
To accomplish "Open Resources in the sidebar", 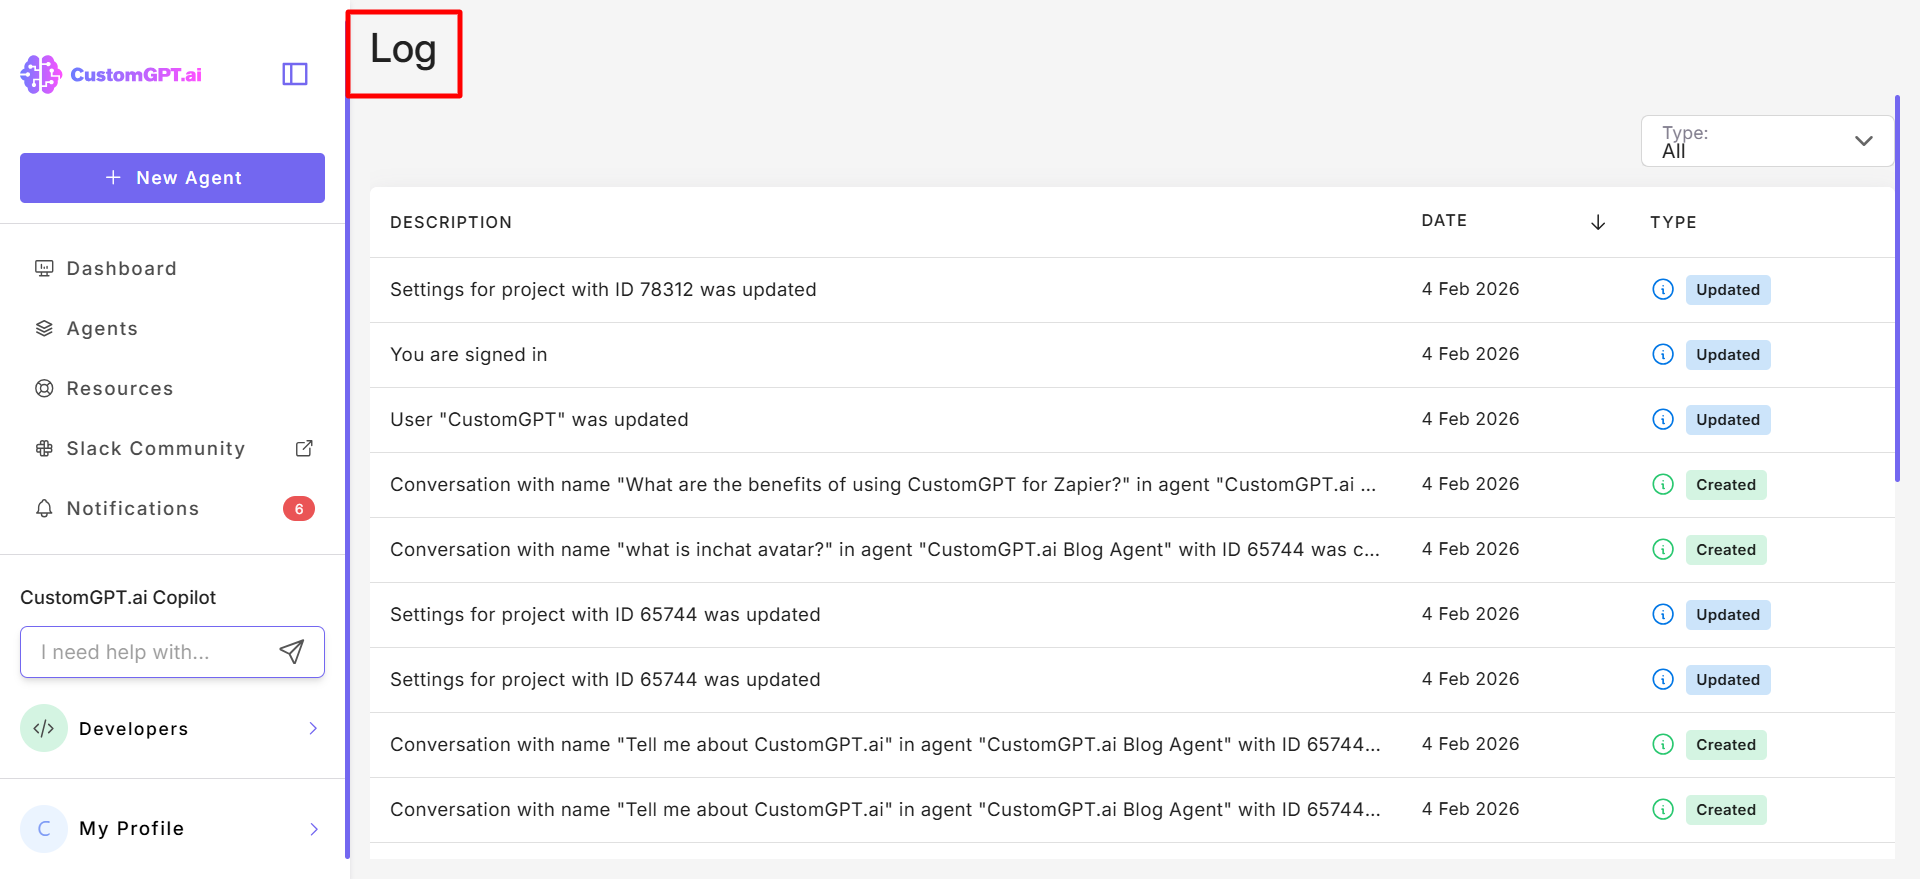I will [x=119, y=388].
